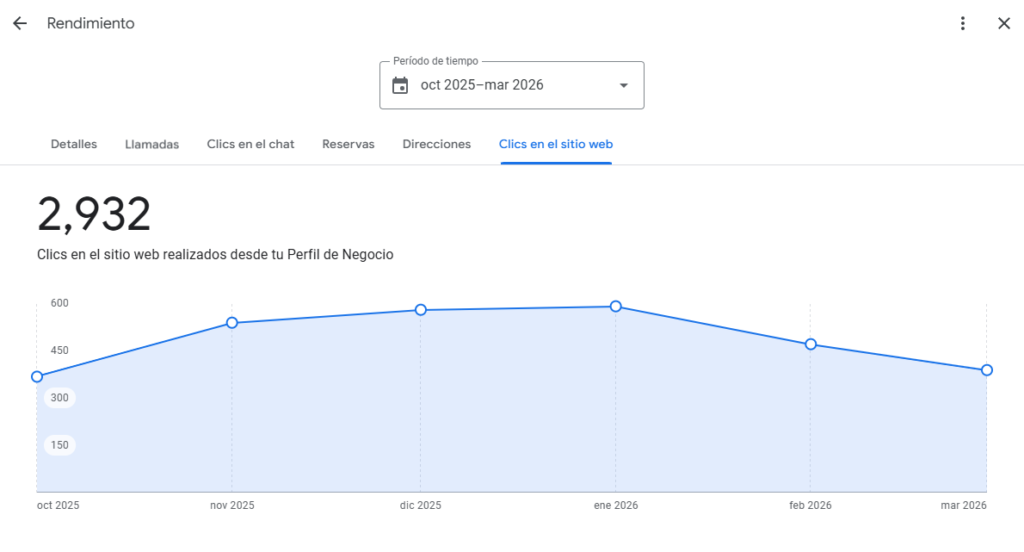The image size is (1024, 552).
Task: Click the calendar icon in the period field
Action: coord(400,86)
